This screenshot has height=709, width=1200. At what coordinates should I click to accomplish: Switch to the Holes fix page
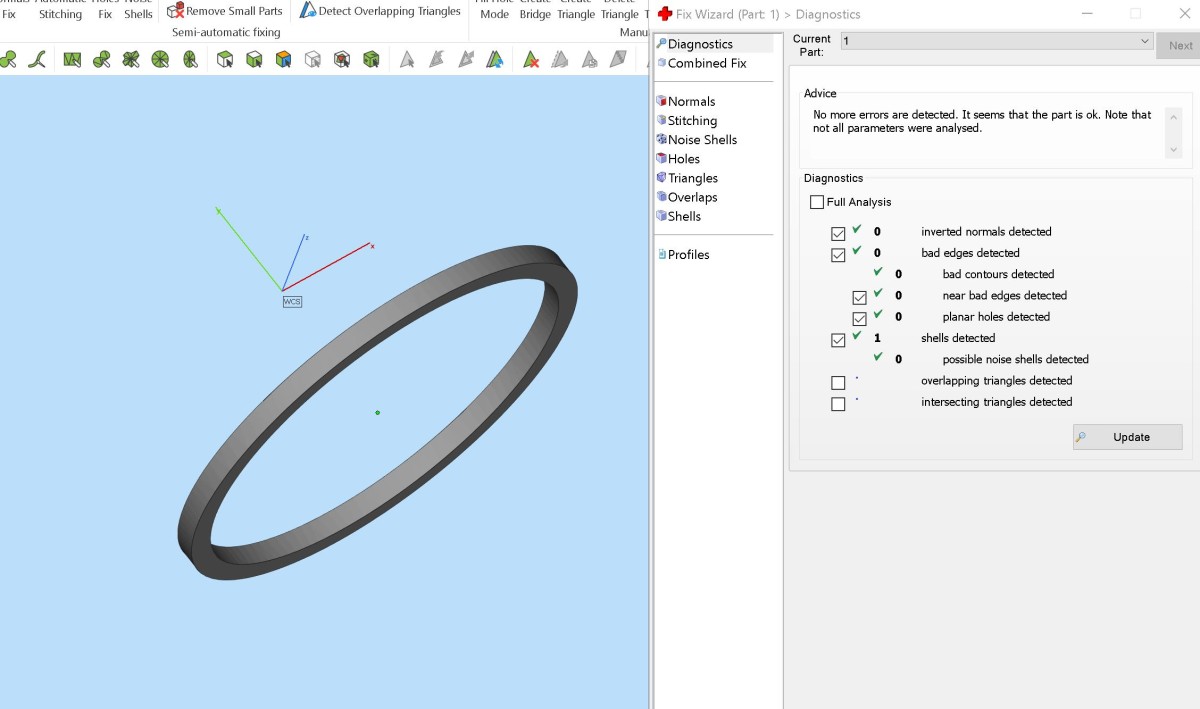coord(683,159)
